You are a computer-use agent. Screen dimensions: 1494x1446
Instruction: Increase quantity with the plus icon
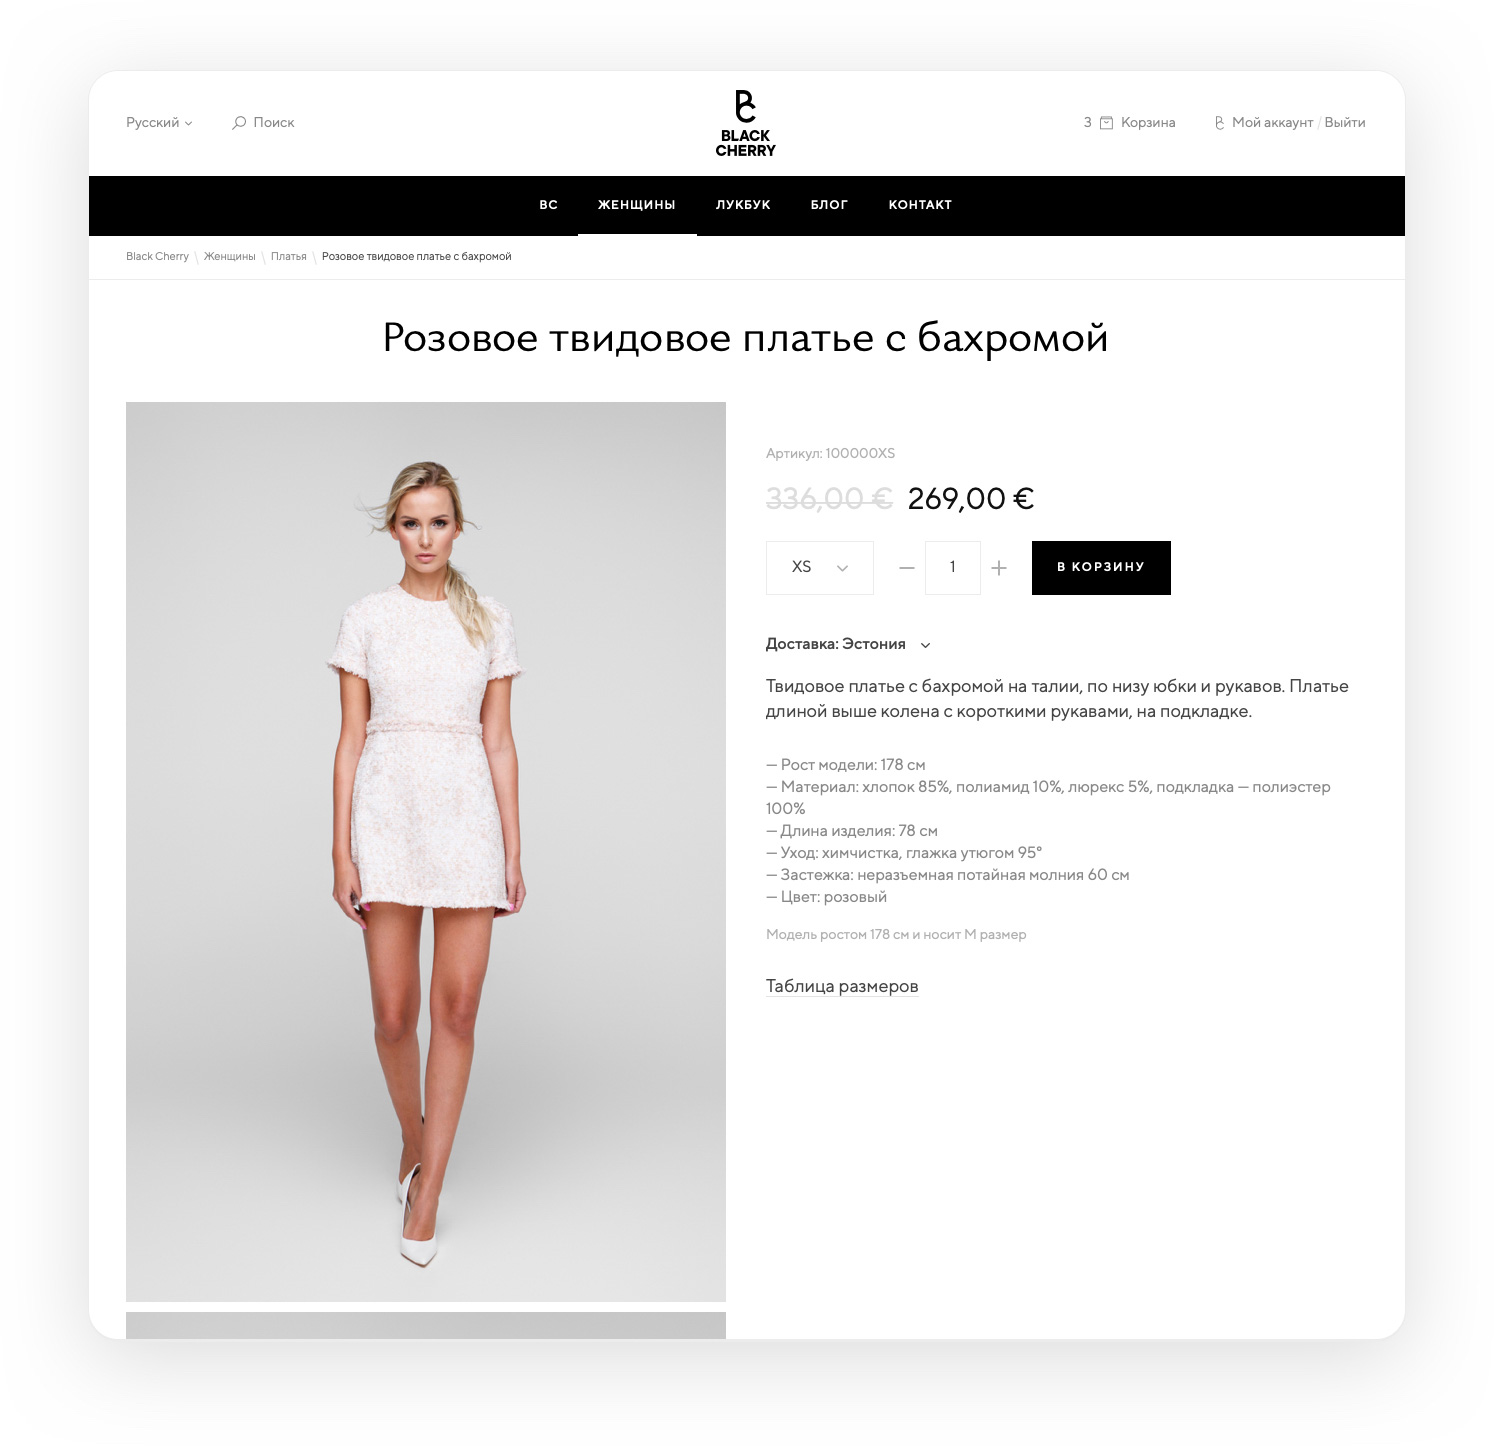click(x=998, y=568)
